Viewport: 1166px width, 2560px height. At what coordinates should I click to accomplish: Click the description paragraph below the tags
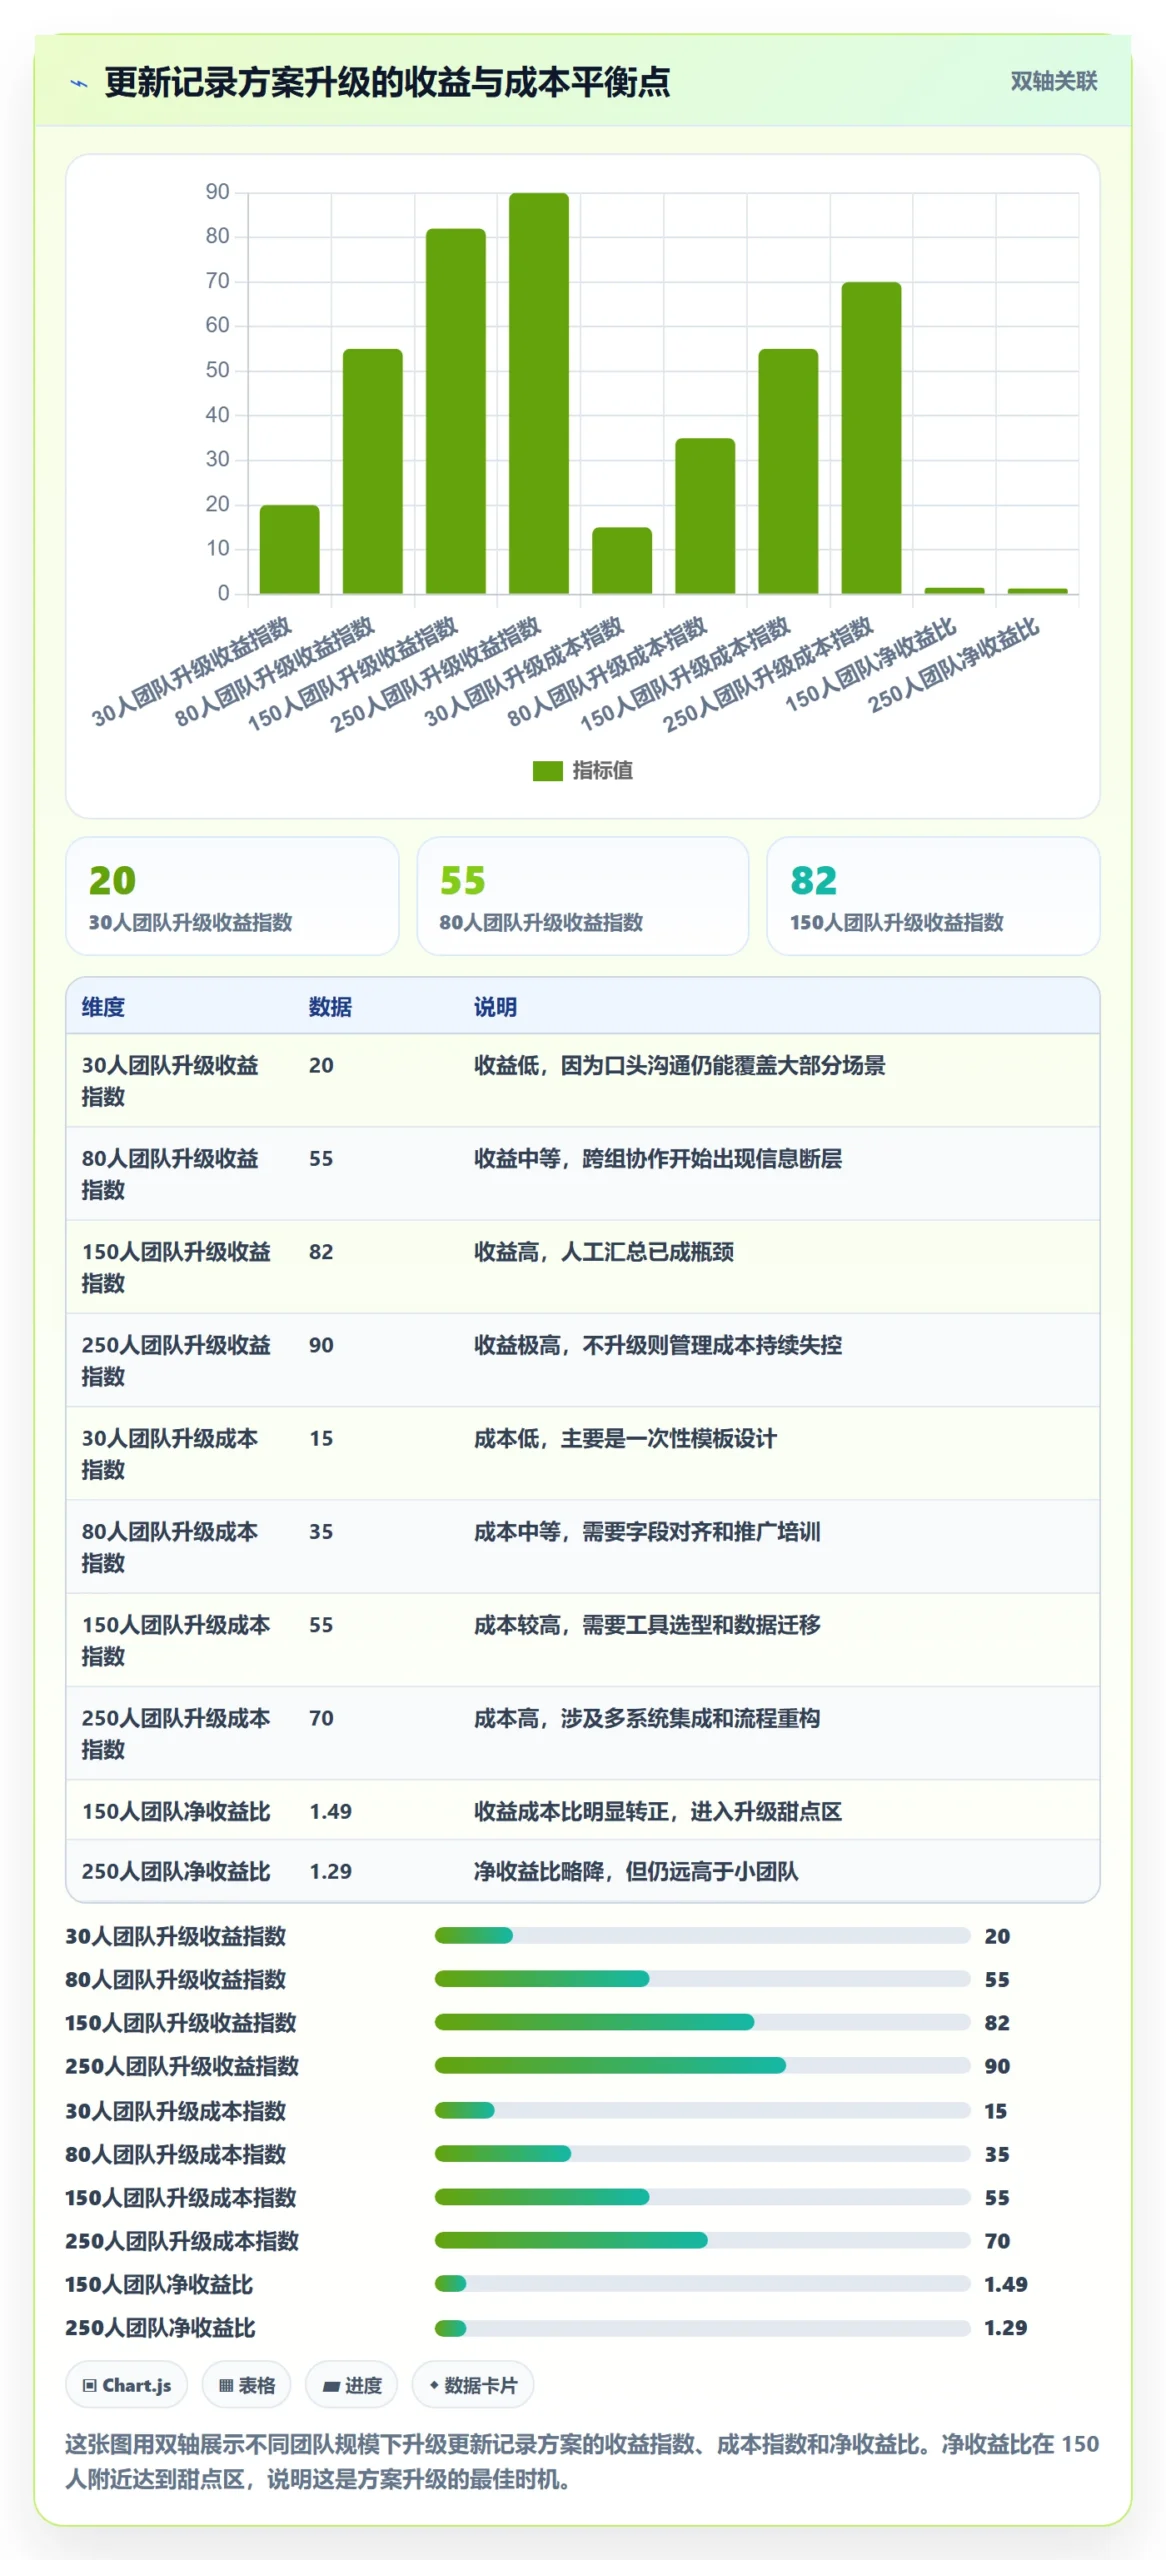tap(582, 2461)
